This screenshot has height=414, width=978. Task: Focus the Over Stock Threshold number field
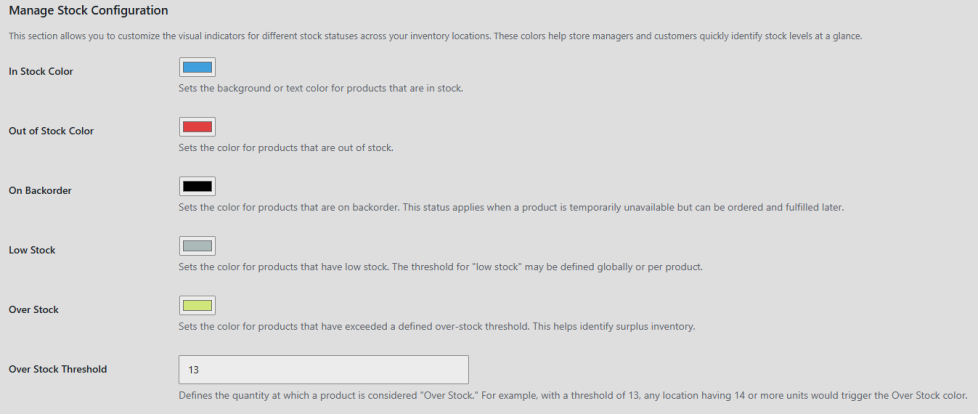point(323,370)
